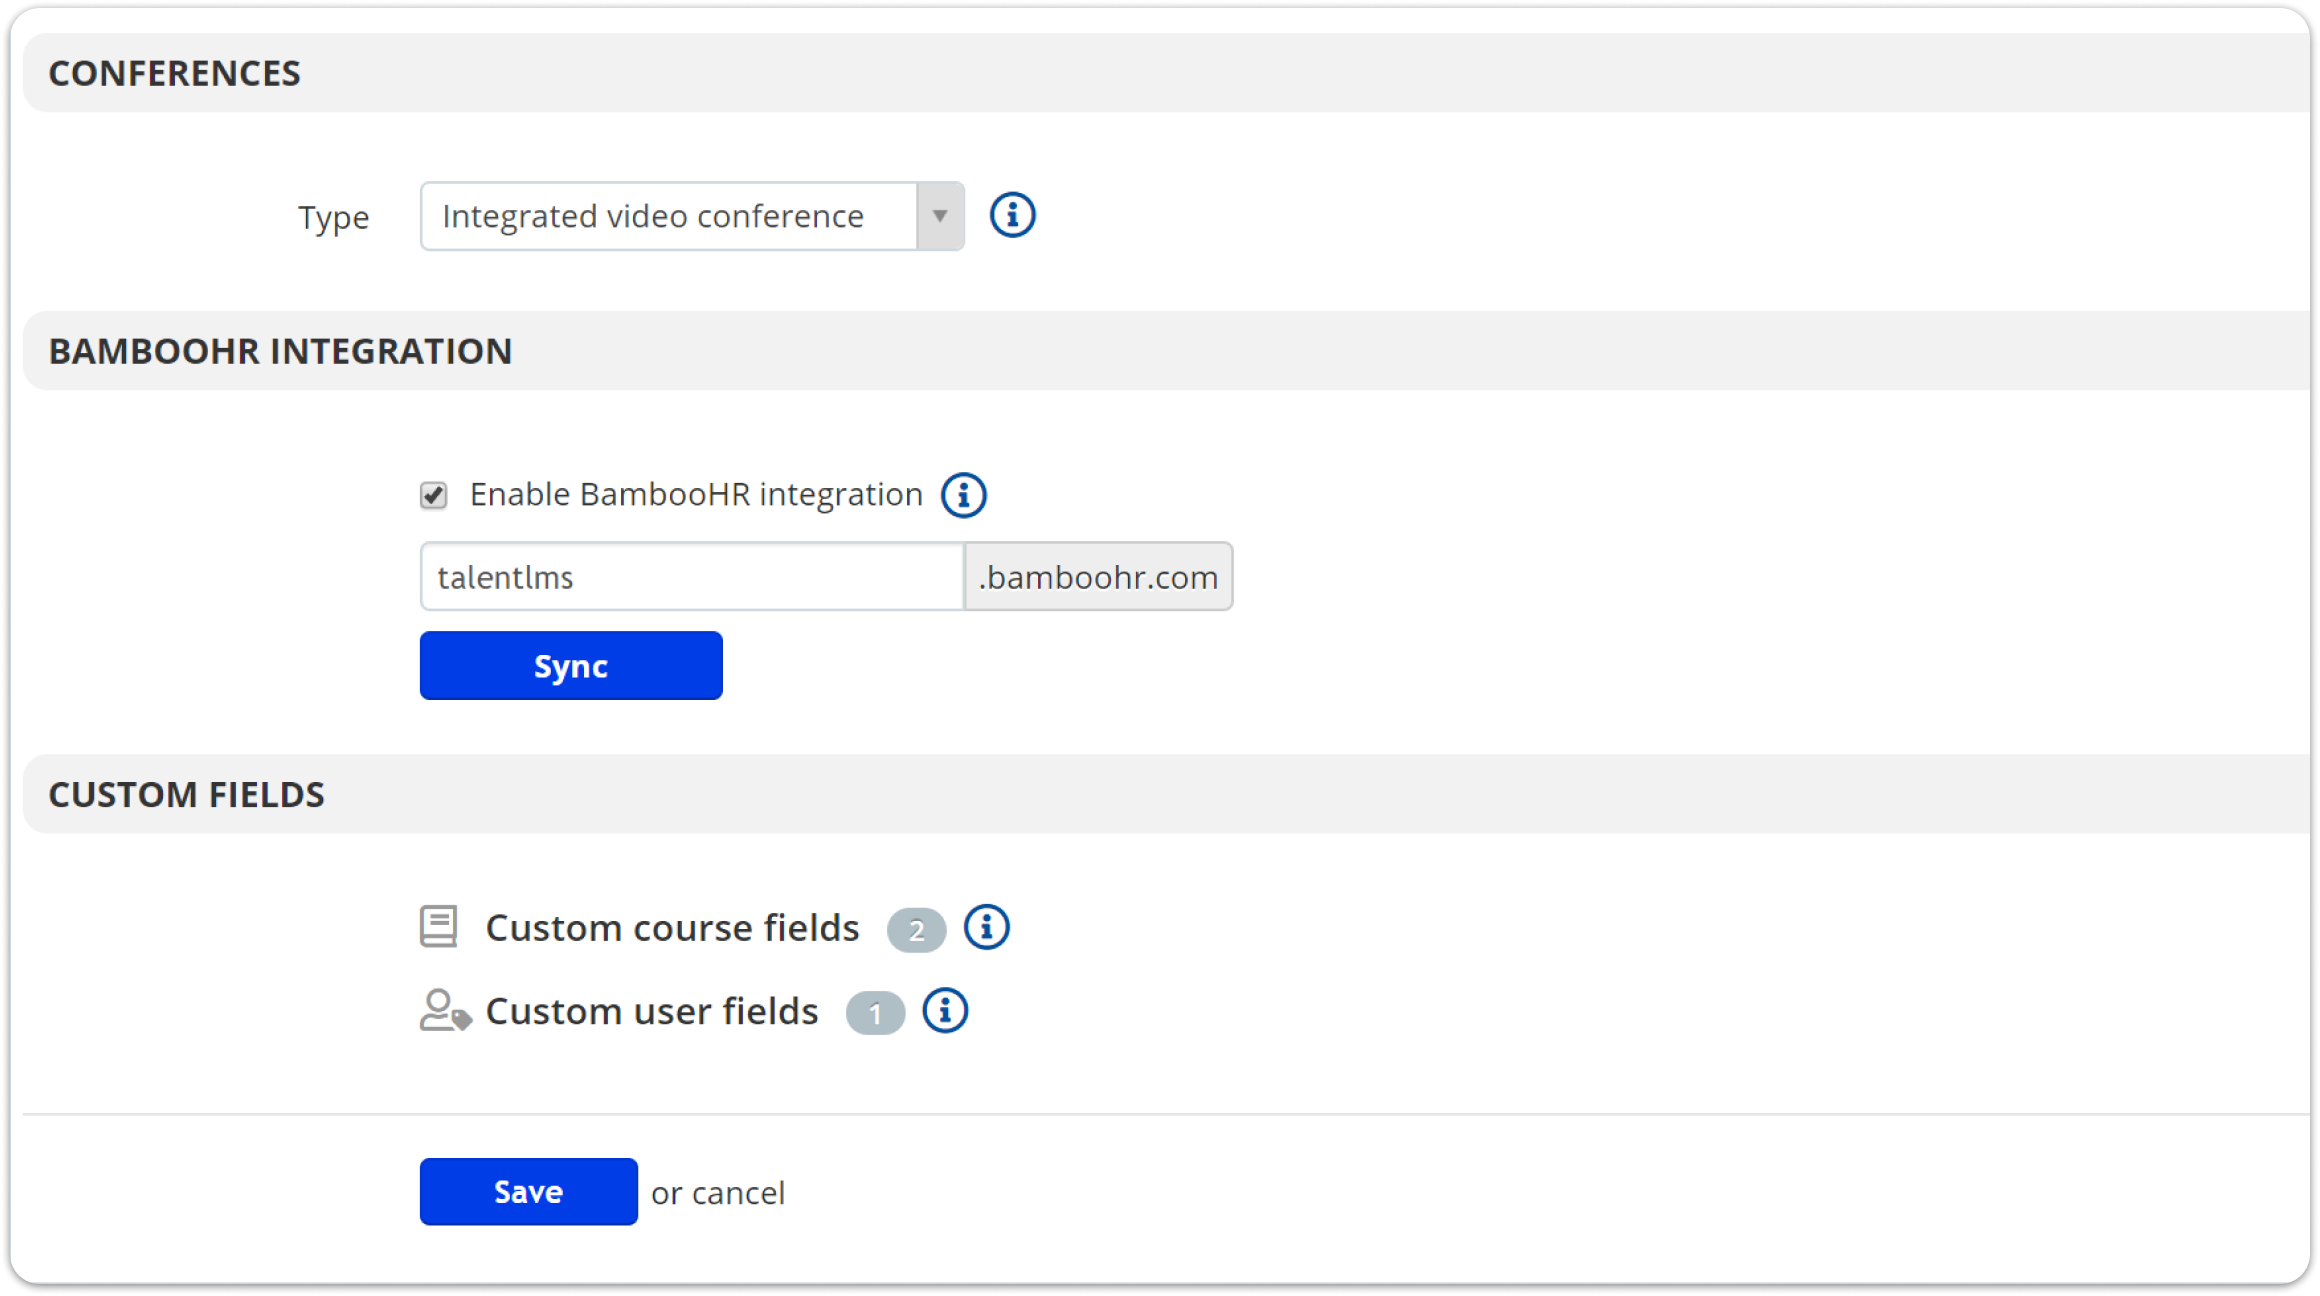Click the .bamboohr.com domain suffix
Screen dimensions: 2320x1296
click(1098, 577)
